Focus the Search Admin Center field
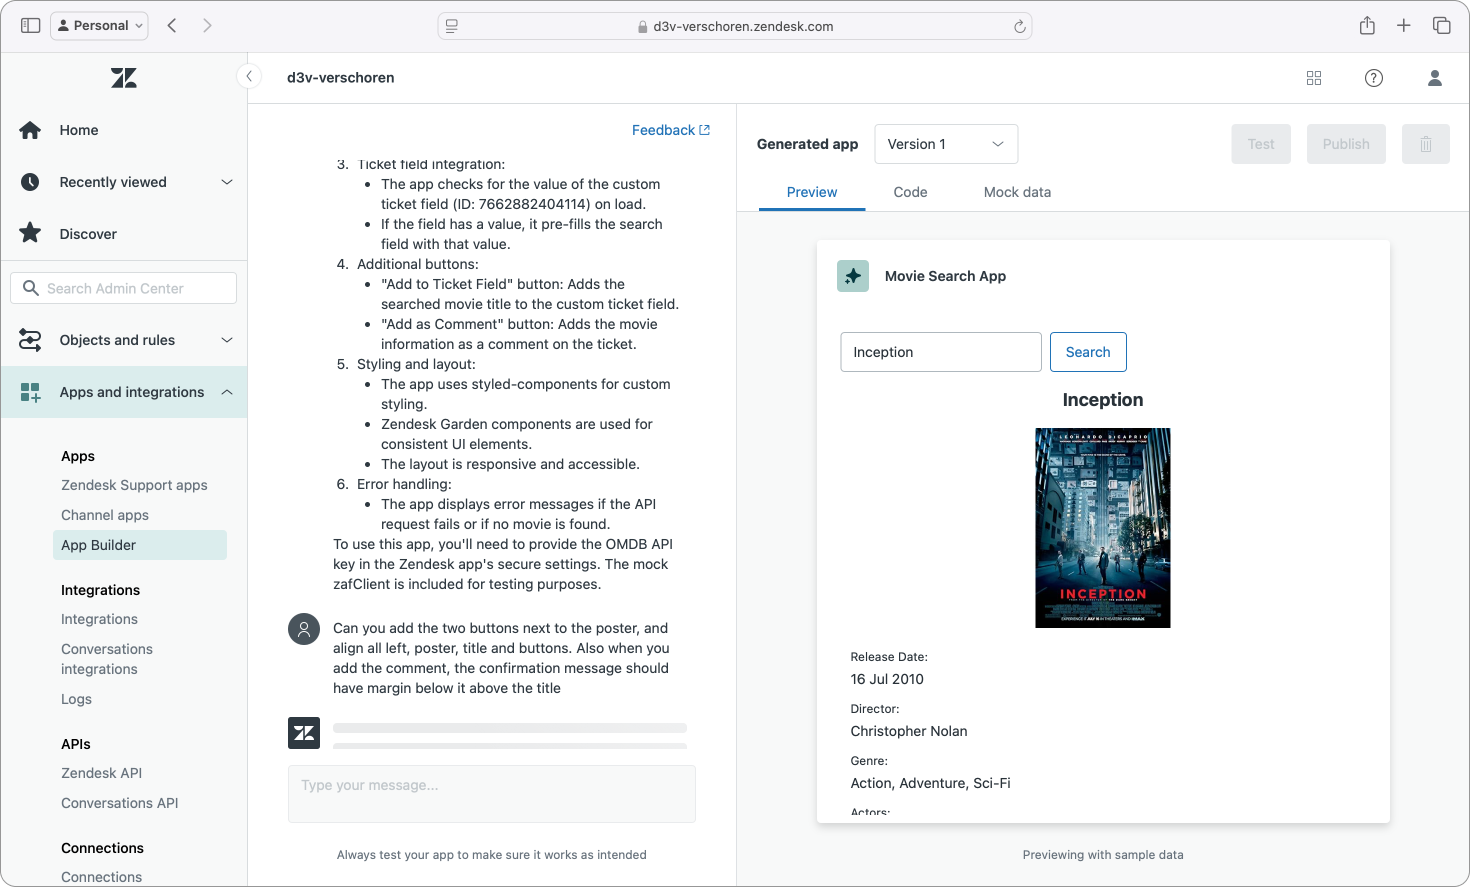Image resolution: width=1470 pixels, height=887 pixels. coord(124,288)
